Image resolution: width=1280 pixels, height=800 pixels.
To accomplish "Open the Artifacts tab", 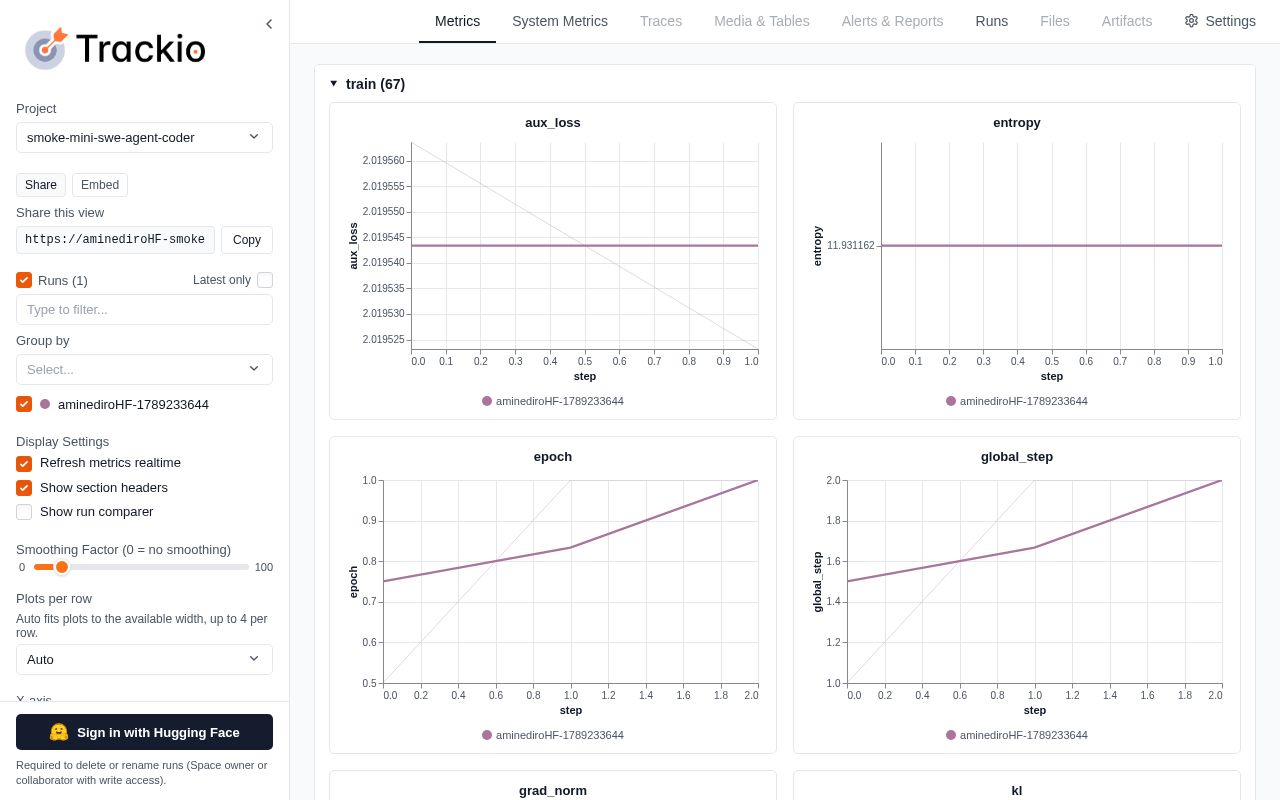I will (x=1127, y=21).
